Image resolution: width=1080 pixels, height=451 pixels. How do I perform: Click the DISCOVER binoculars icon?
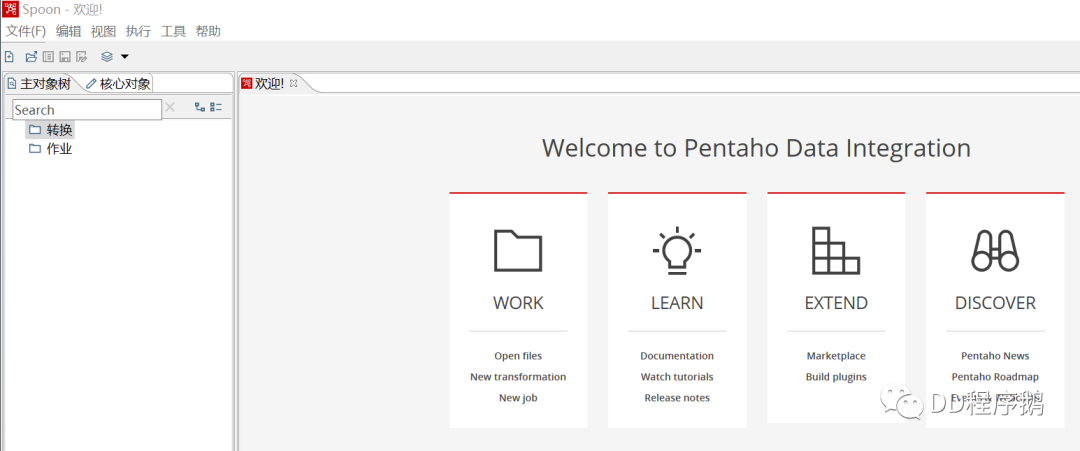pos(995,251)
